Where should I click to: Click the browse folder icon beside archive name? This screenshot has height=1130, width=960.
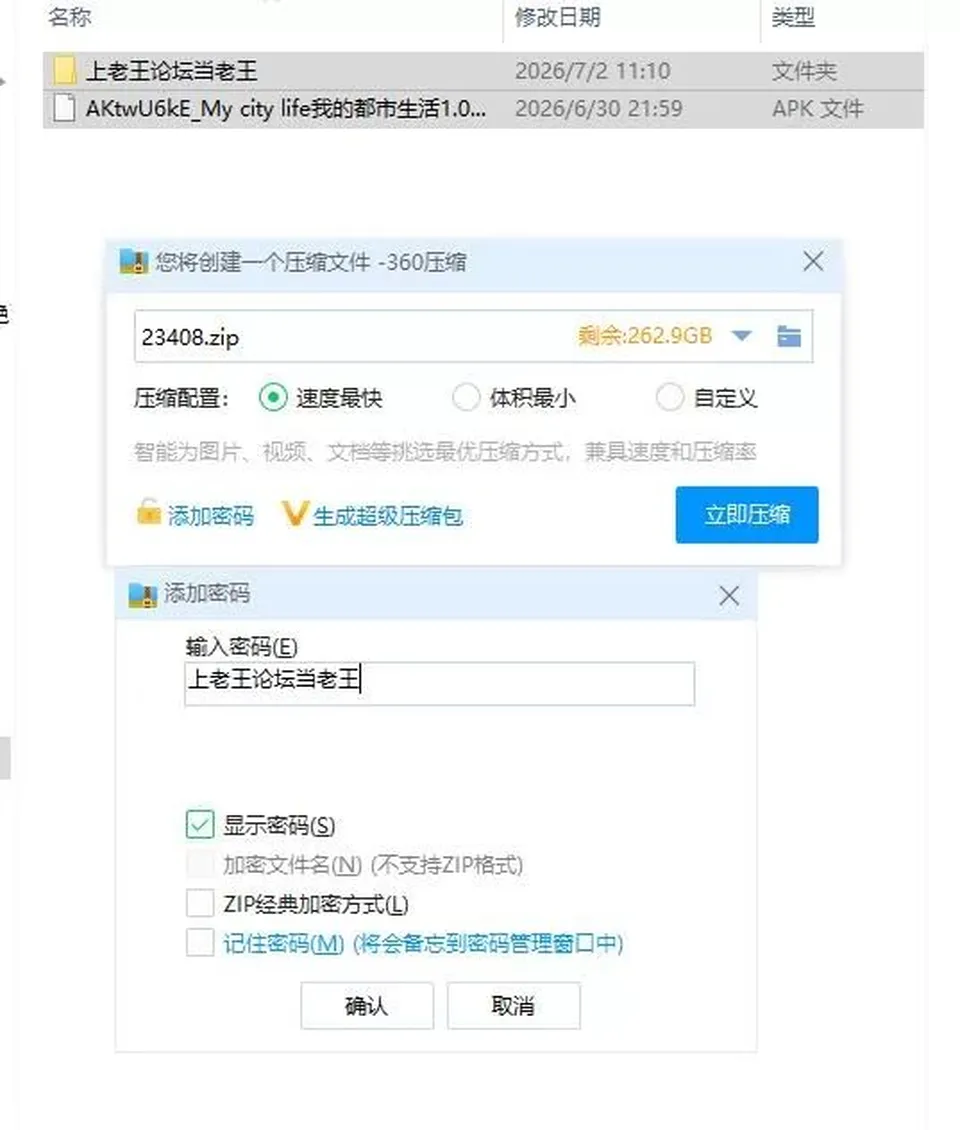point(789,336)
